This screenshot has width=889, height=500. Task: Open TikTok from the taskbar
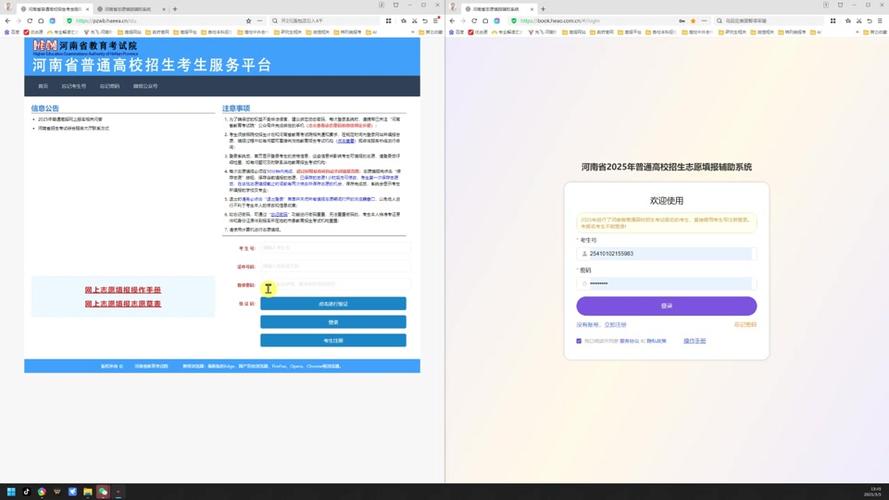tap(26, 491)
